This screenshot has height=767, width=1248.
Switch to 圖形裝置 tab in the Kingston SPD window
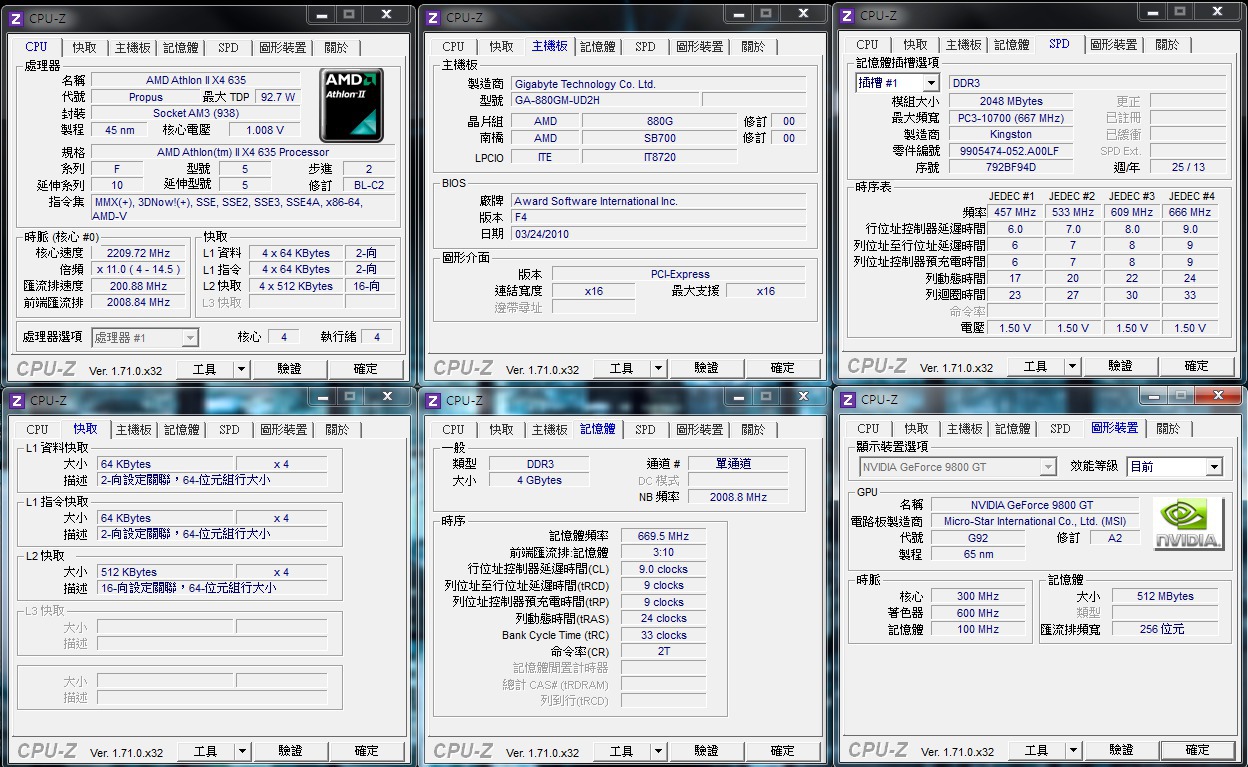click(1114, 45)
